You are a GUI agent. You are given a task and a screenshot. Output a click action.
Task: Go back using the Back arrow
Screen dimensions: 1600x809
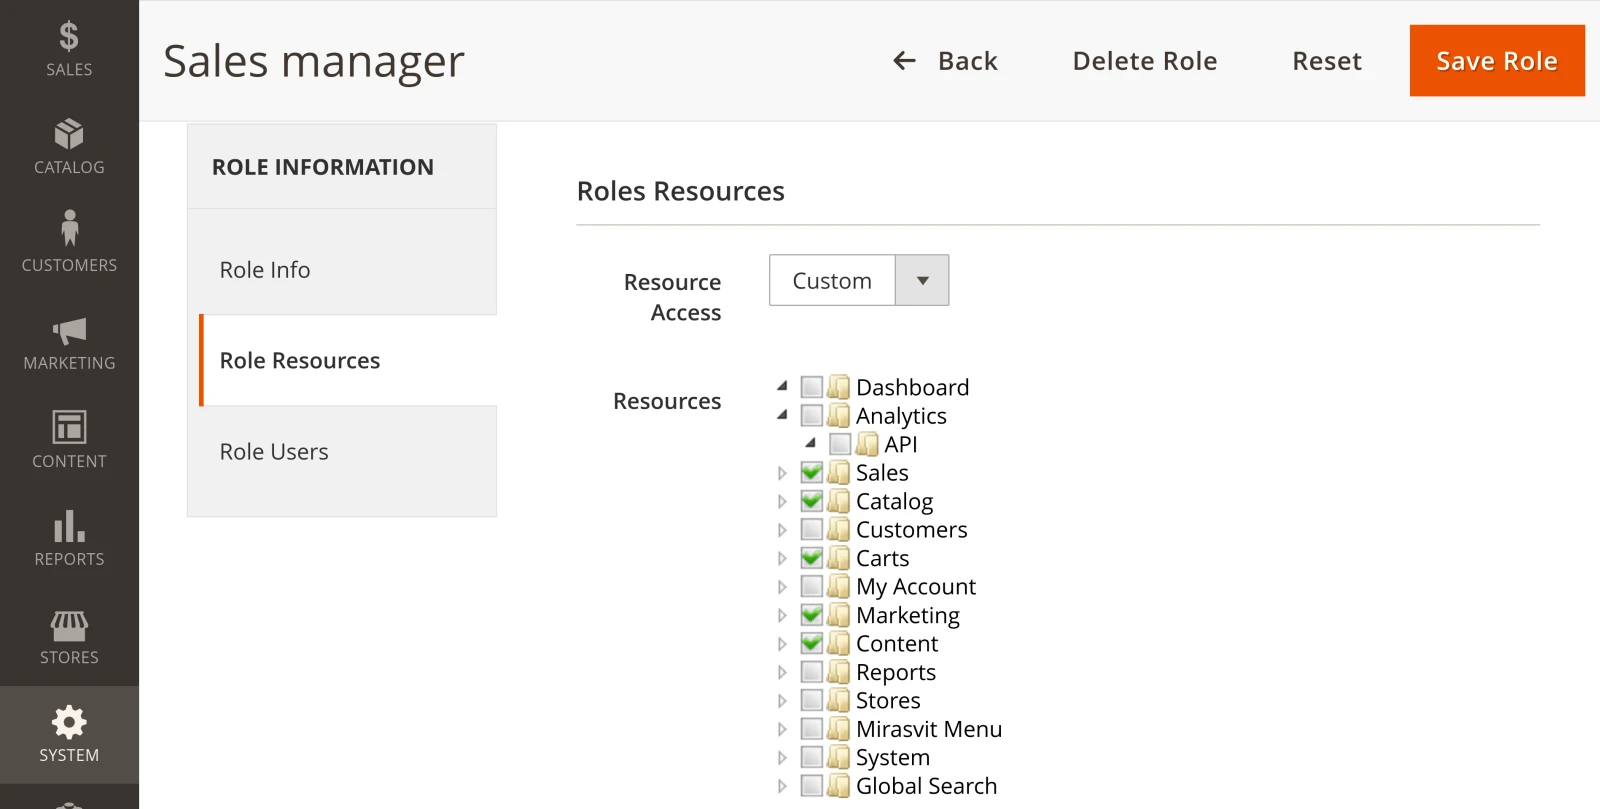pyautogui.click(x=945, y=61)
